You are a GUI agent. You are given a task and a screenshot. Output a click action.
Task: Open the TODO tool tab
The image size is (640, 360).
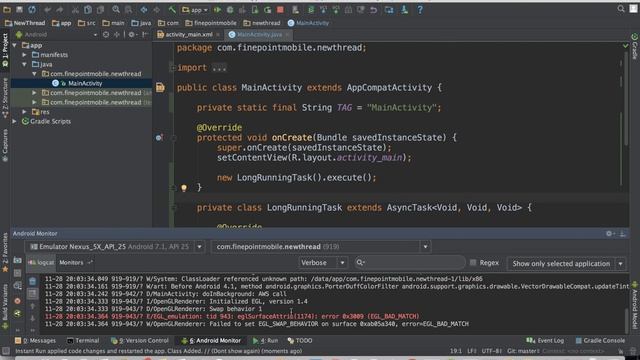point(300,340)
